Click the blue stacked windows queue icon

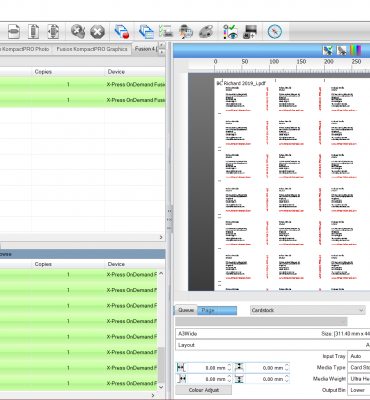(x=146, y=32)
